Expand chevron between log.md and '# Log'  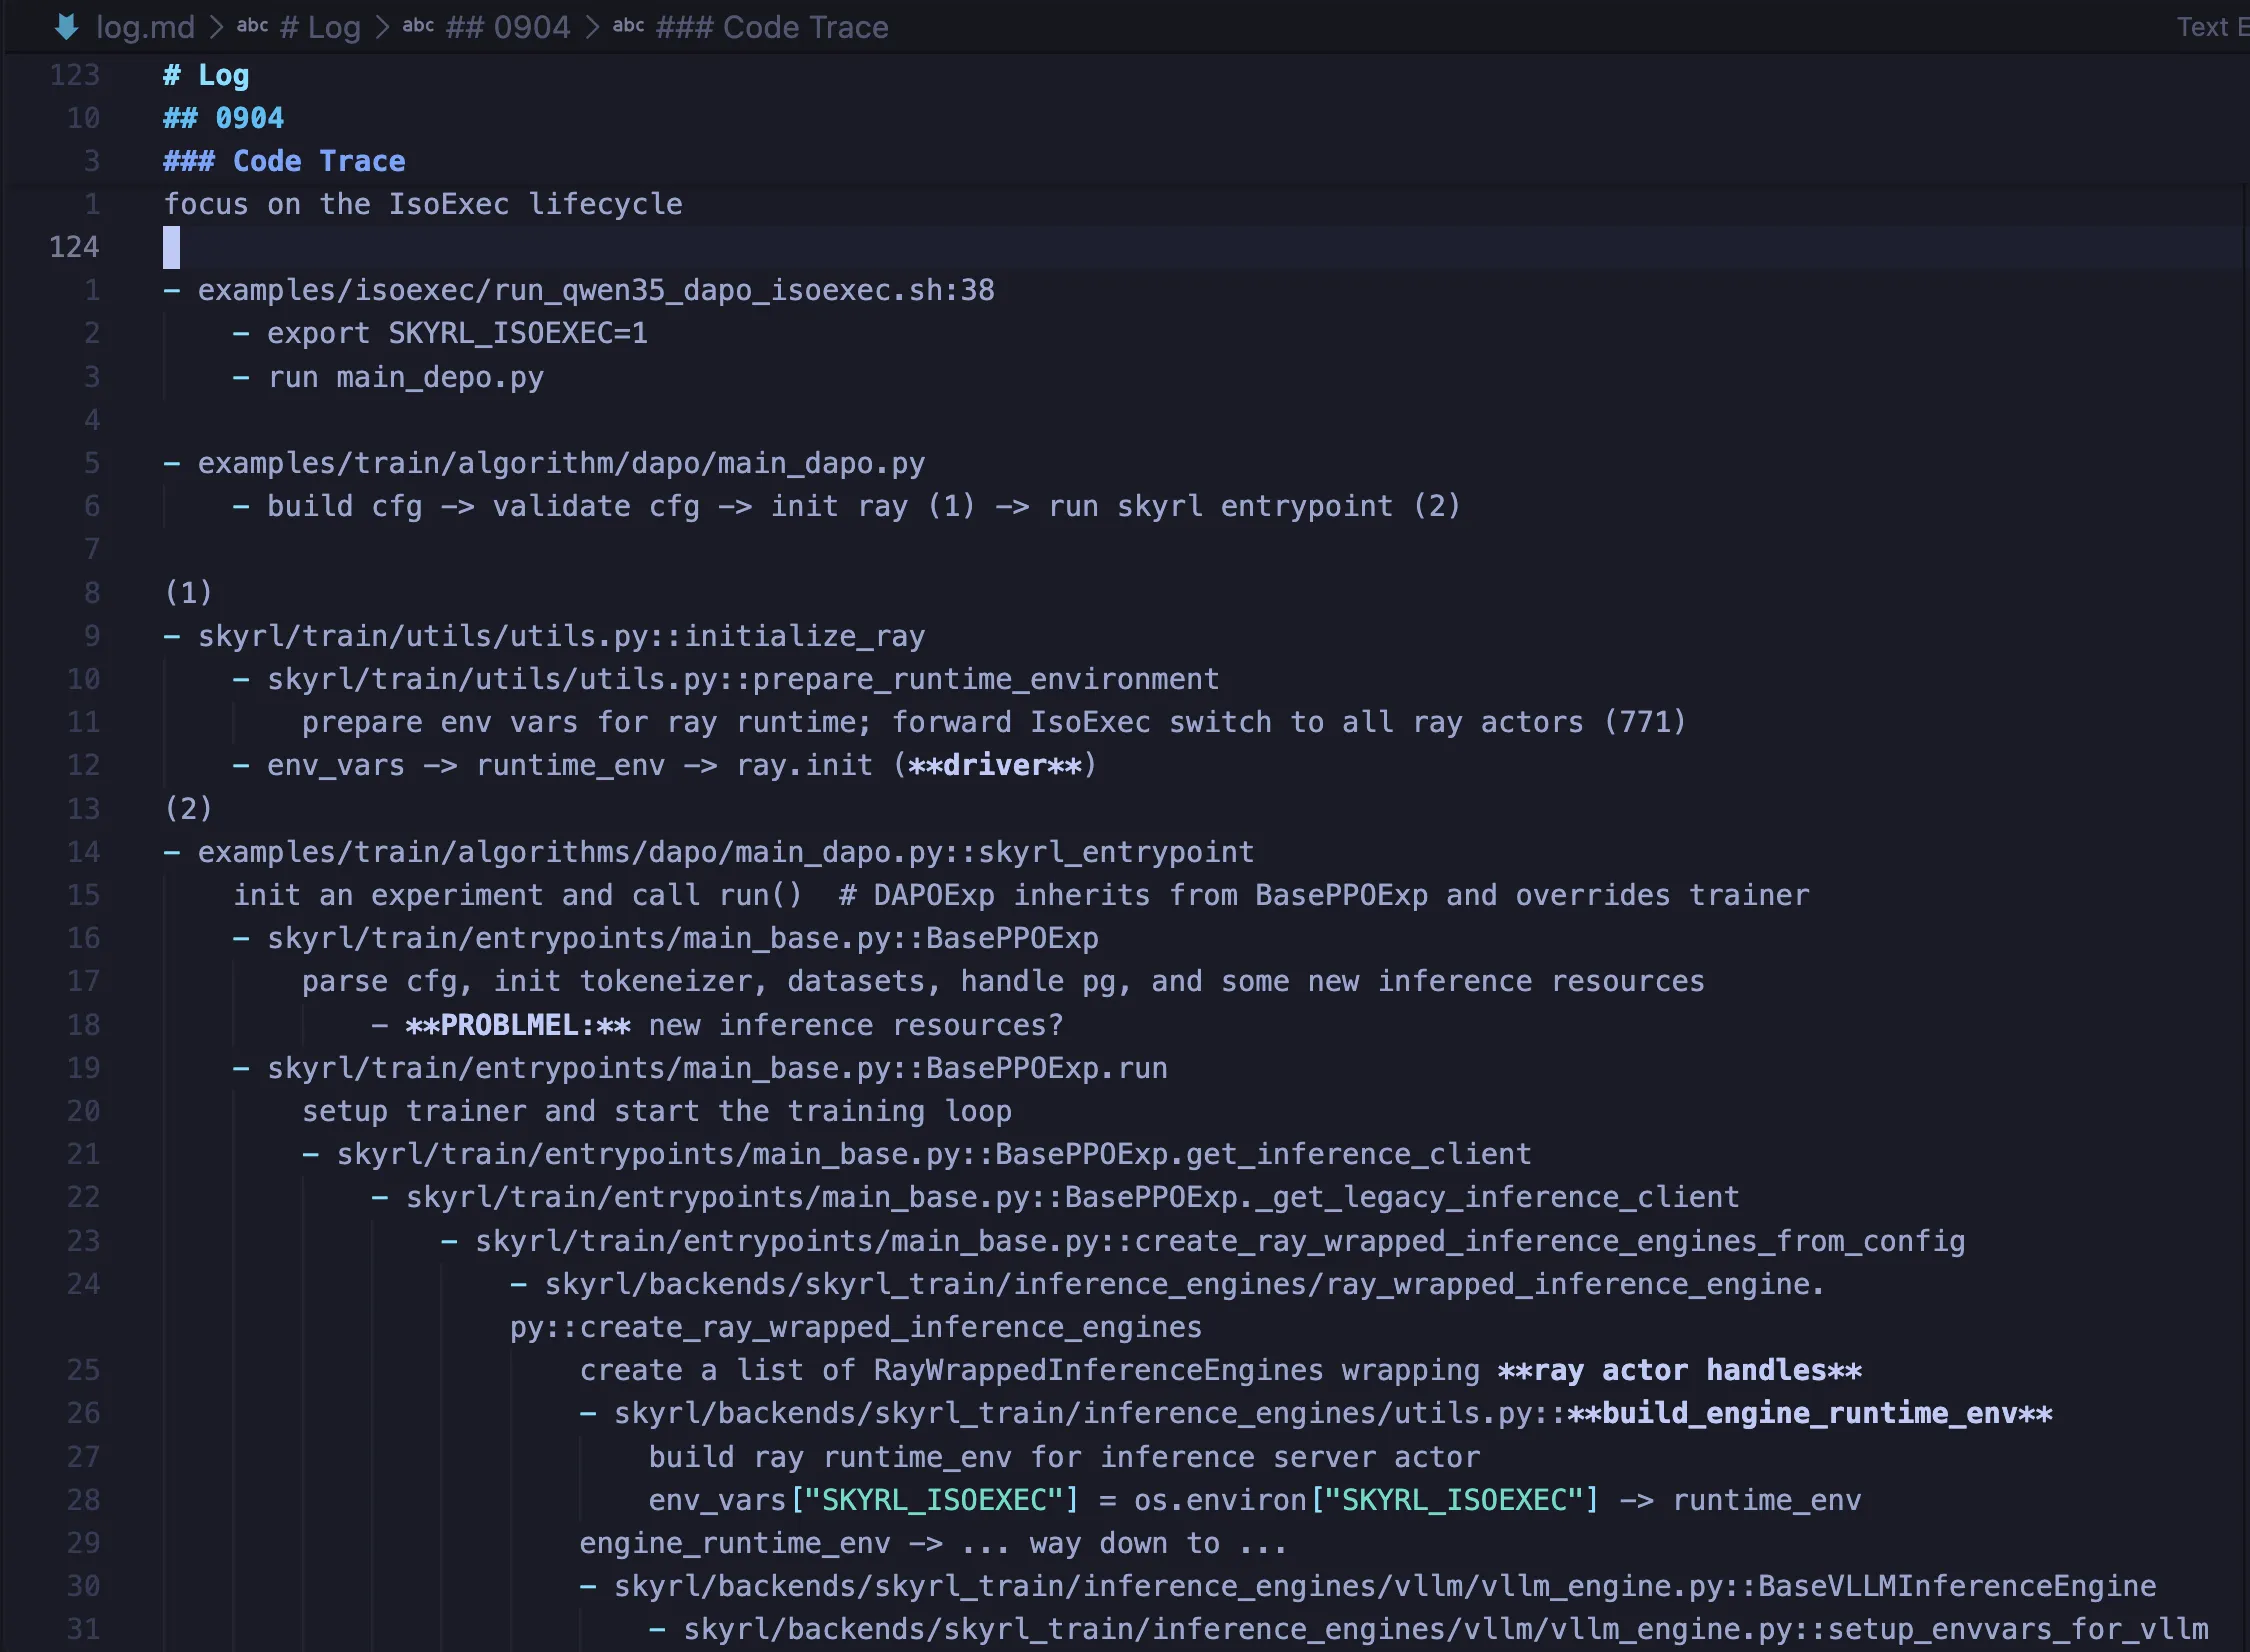coord(216,27)
